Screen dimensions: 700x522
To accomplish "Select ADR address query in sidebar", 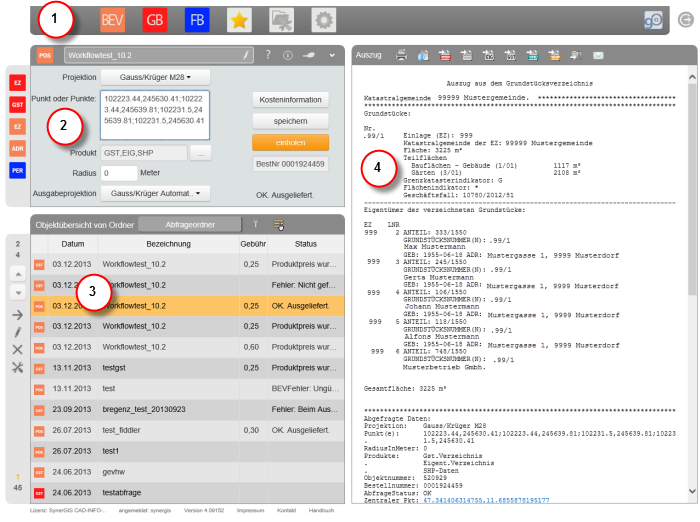I will [17, 148].
